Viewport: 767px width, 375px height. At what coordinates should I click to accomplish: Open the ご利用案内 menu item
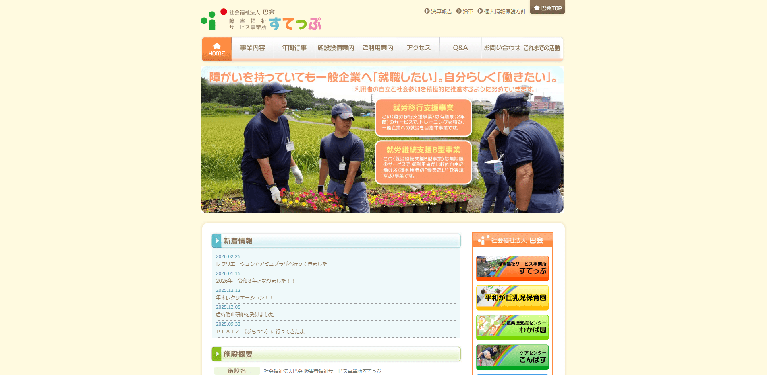pyautogui.click(x=377, y=48)
